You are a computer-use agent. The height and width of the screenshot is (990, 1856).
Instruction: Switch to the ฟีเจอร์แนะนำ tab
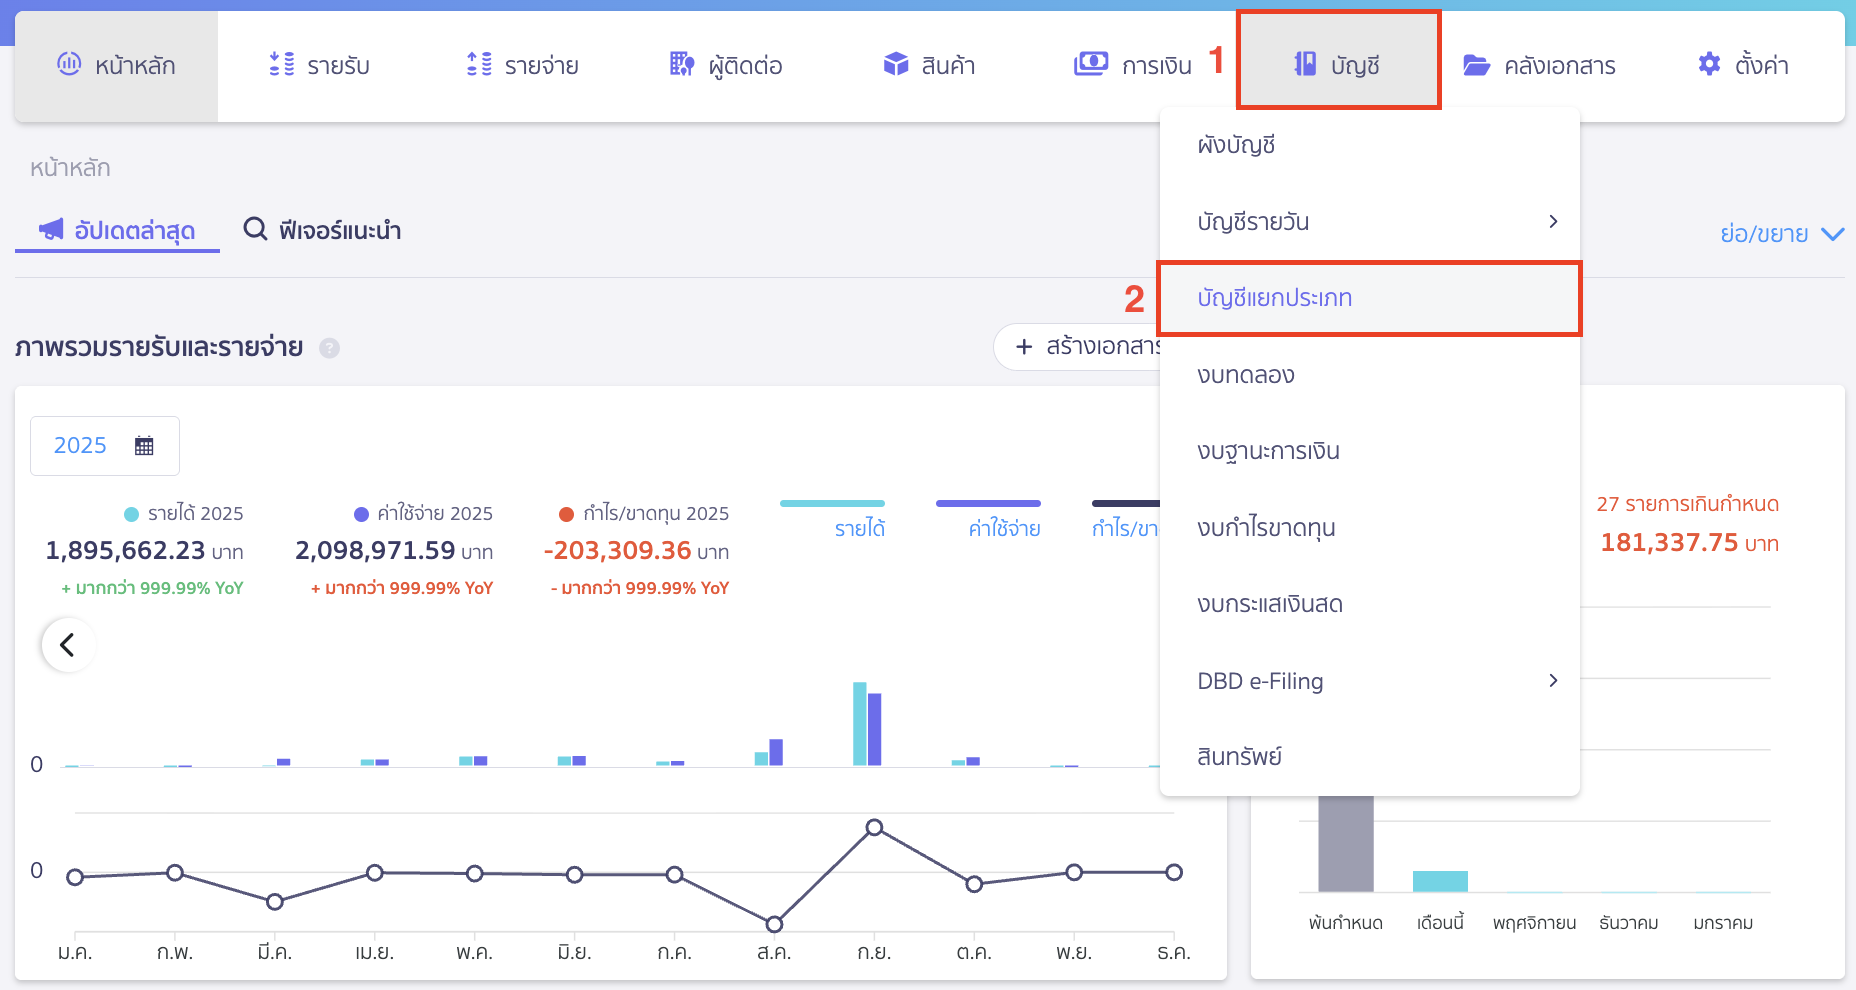[322, 230]
